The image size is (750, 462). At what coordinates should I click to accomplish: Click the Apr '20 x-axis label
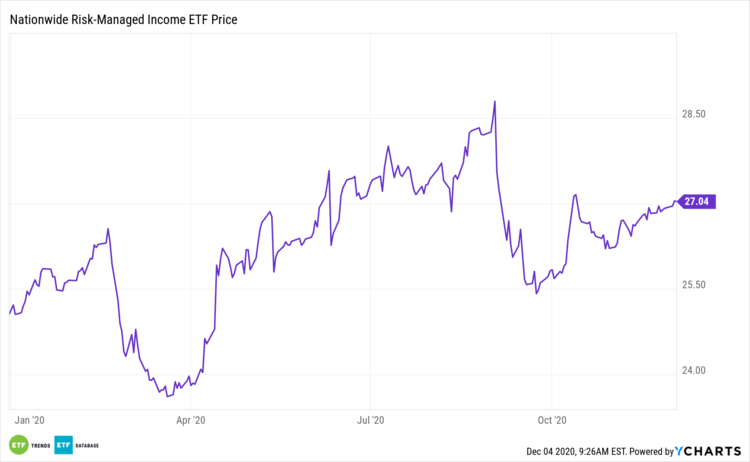[x=190, y=420]
